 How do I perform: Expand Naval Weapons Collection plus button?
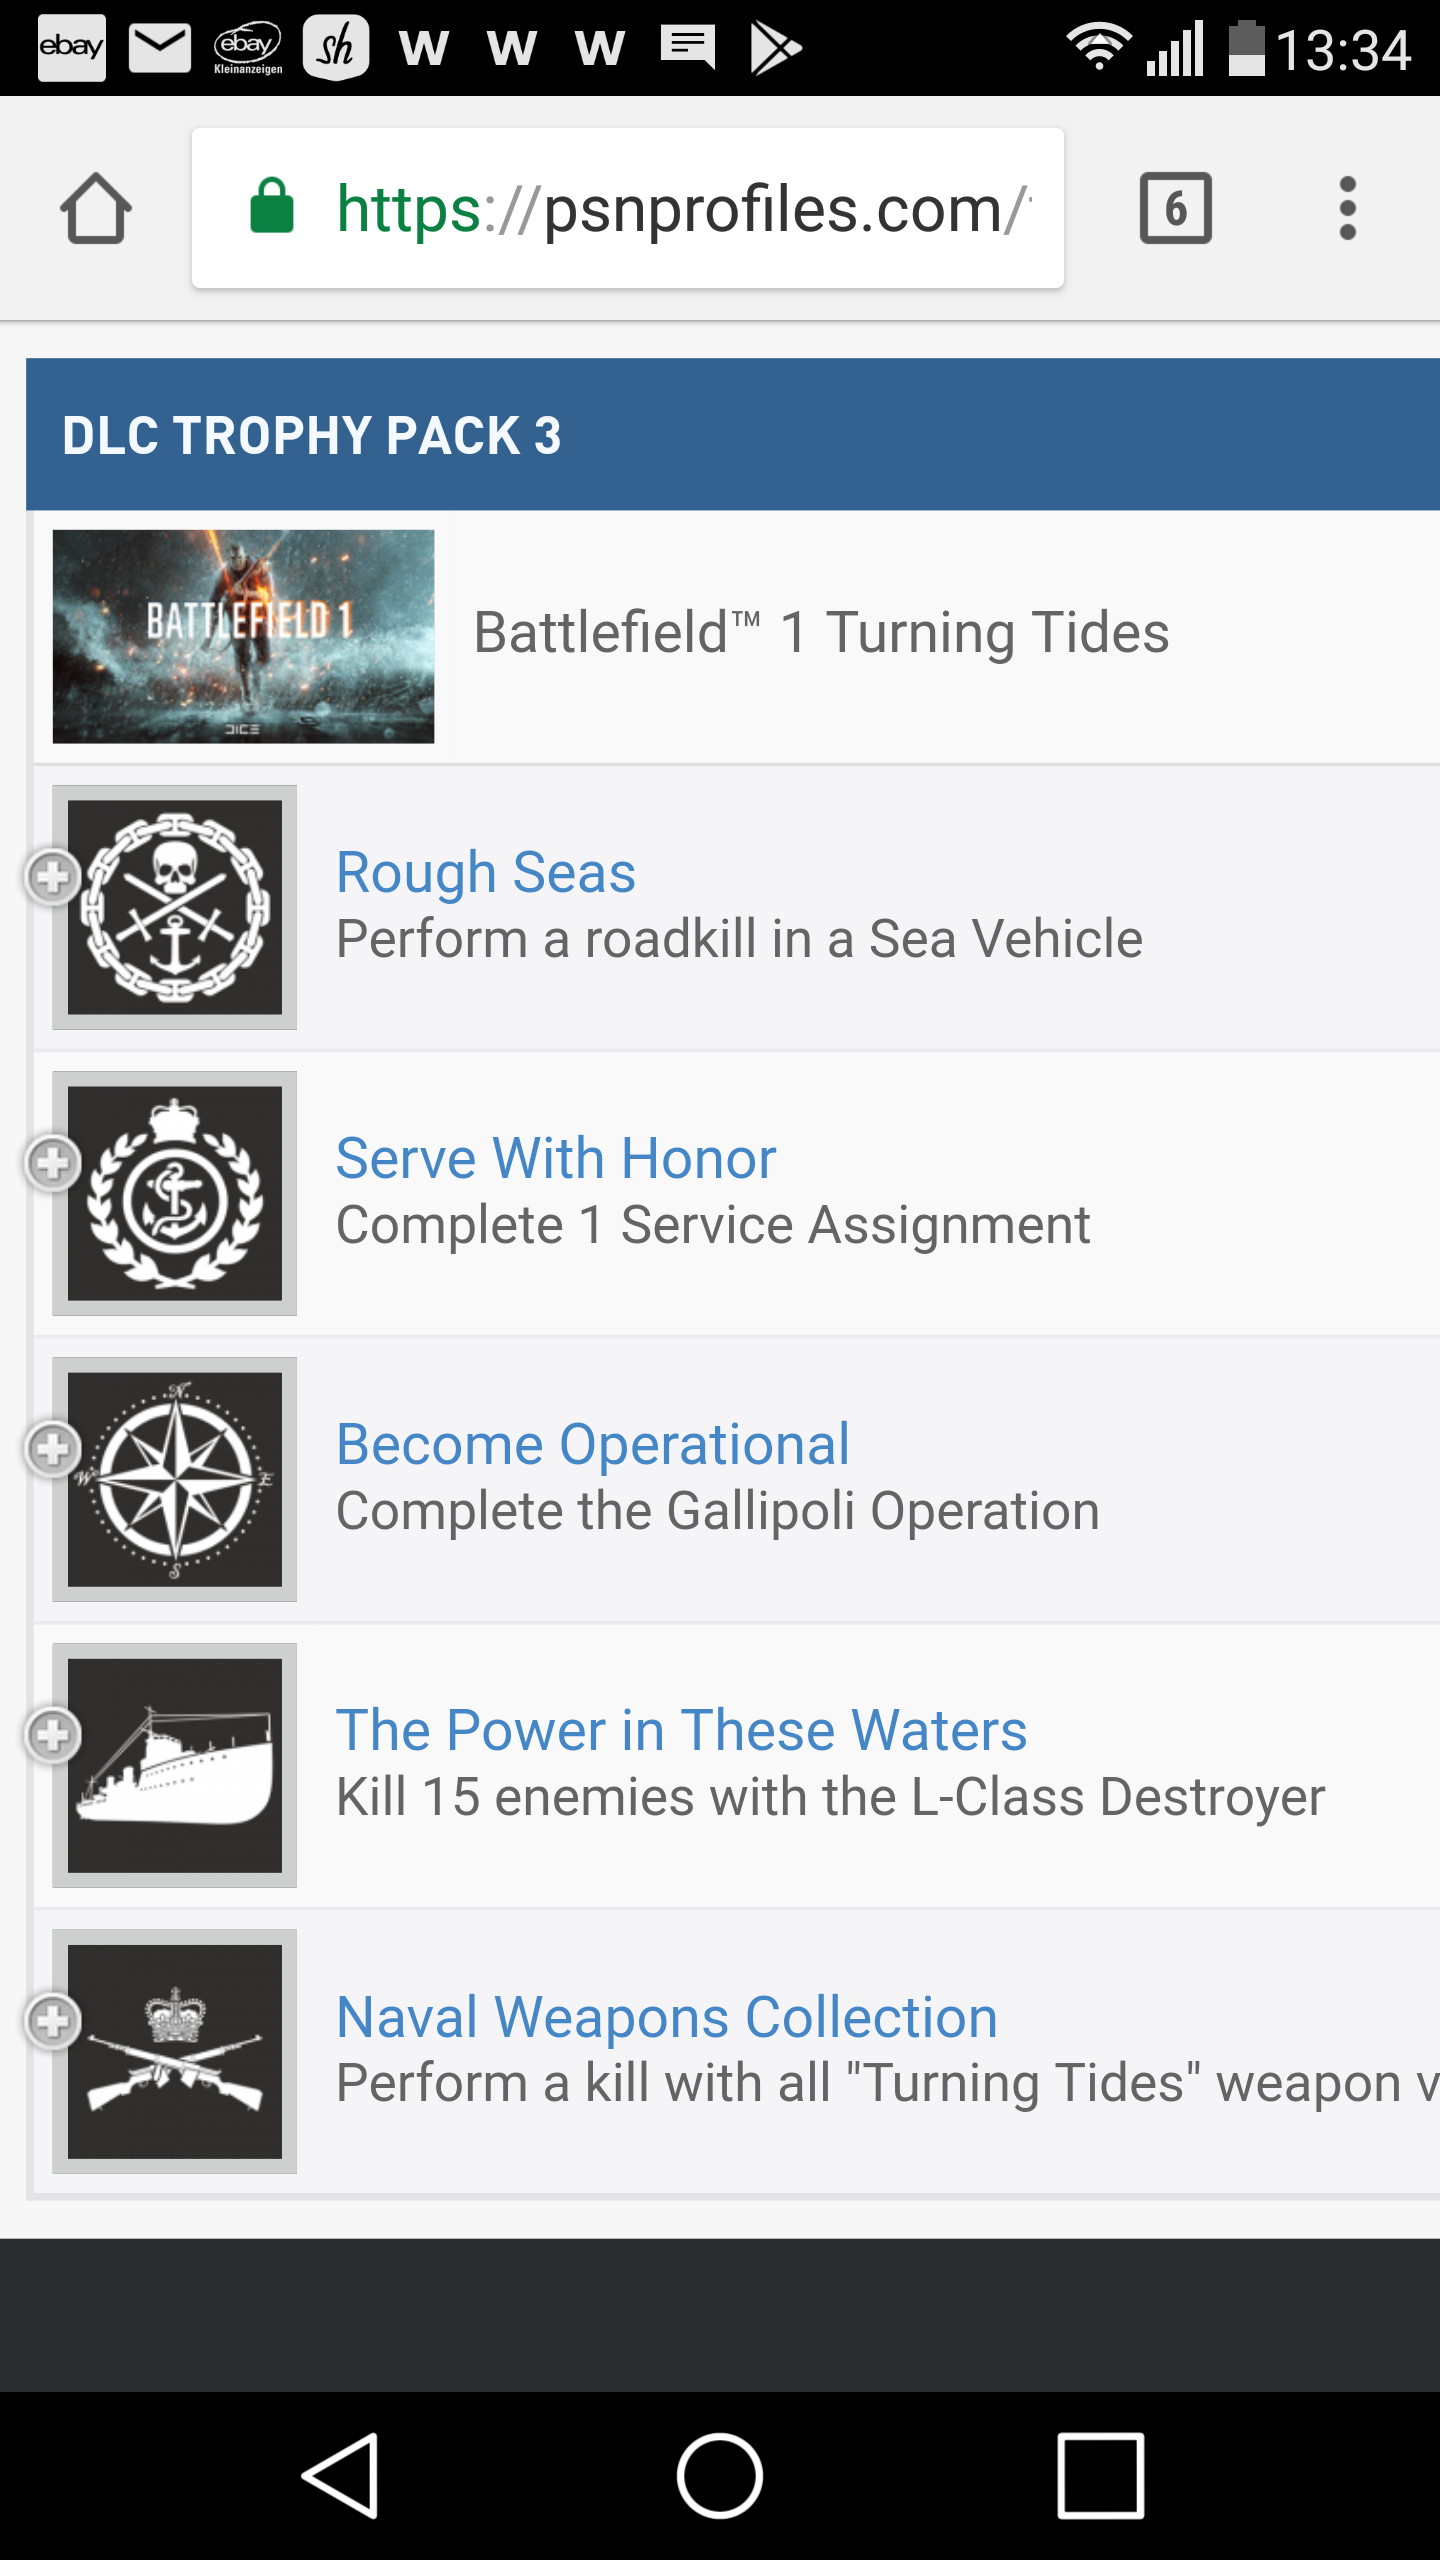[x=52, y=2021]
